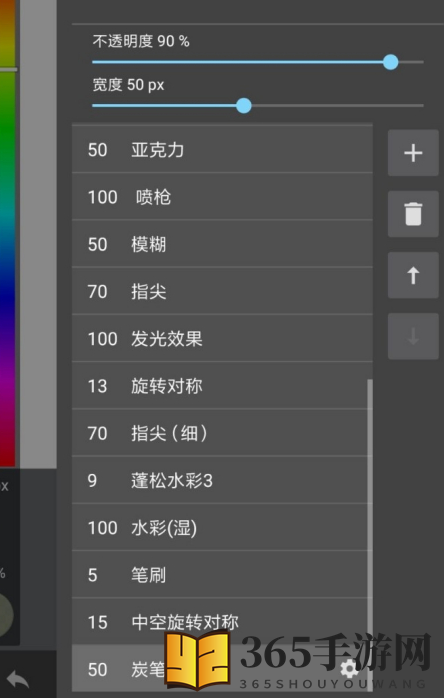Click the greyed-out move down arrow

[x=413, y=336]
